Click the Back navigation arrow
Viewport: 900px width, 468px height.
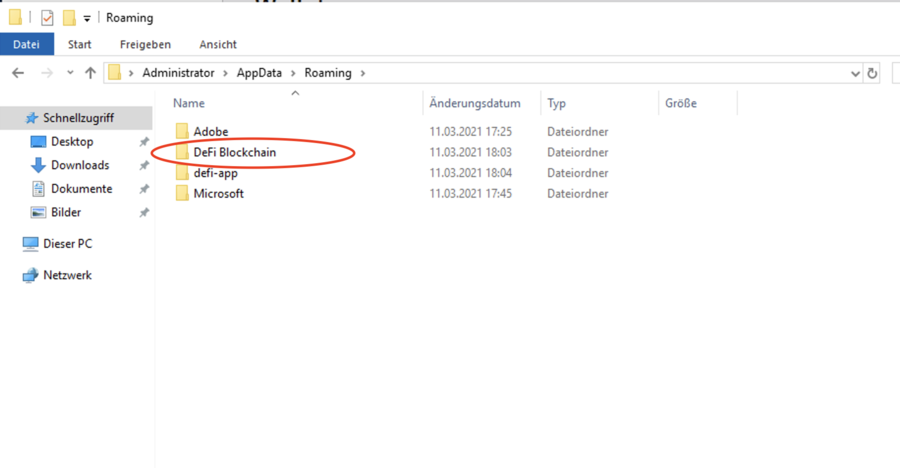click(x=18, y=73)
